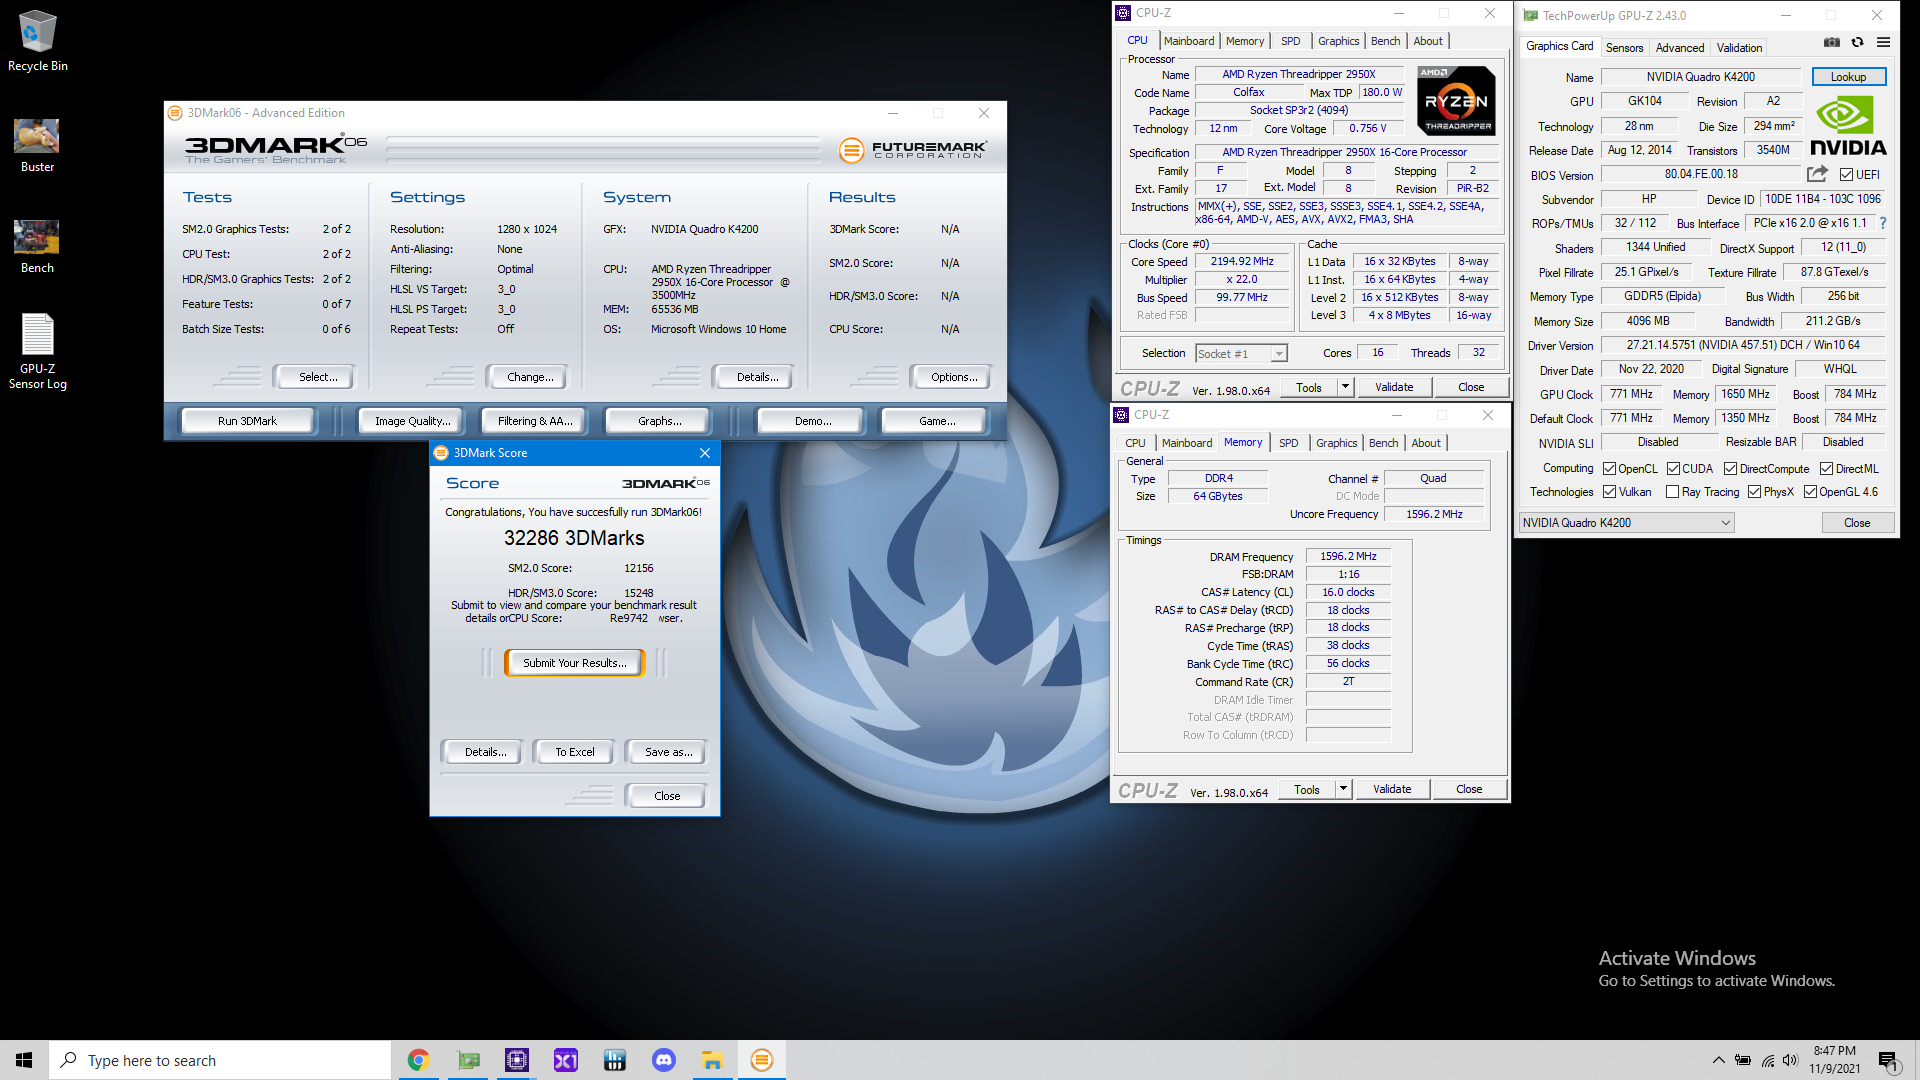Switch to Mainboard tab in top CPU-Z

point(1189,41)
